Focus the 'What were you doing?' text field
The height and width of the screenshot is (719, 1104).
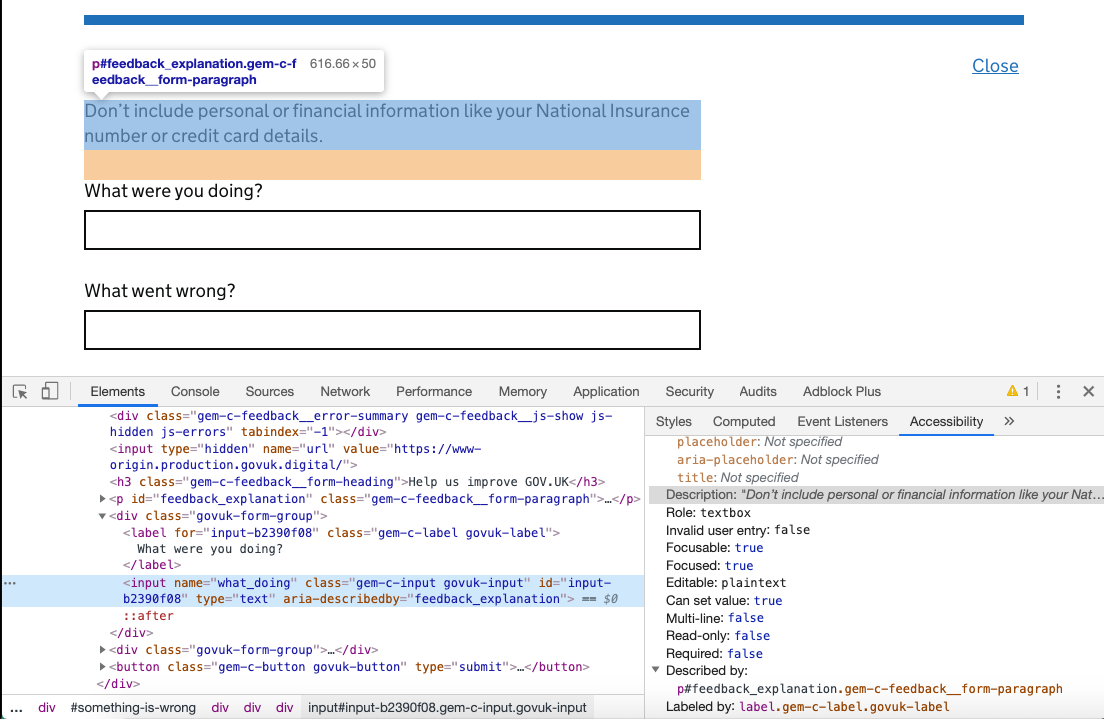point(392,230)
